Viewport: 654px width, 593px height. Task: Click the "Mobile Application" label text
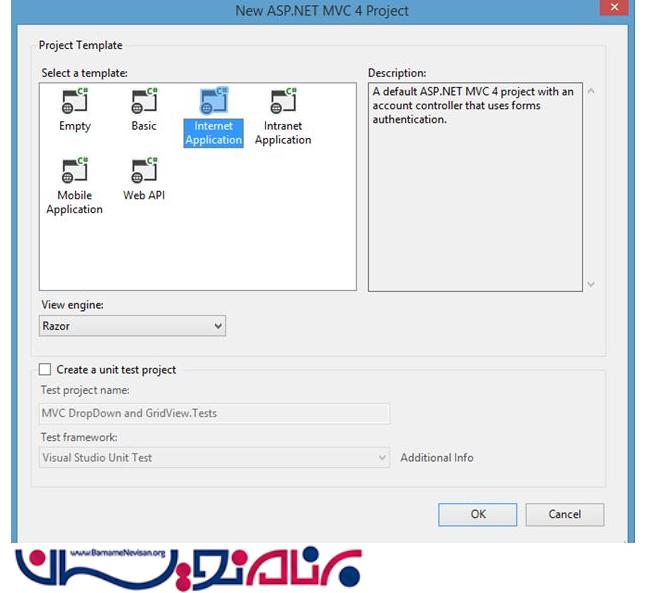click(75, 202)
